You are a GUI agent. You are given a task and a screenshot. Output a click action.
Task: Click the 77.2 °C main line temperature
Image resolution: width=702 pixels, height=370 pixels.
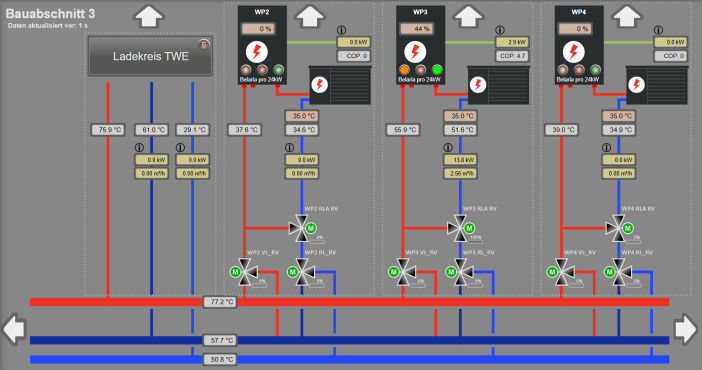tap(220, 302)
